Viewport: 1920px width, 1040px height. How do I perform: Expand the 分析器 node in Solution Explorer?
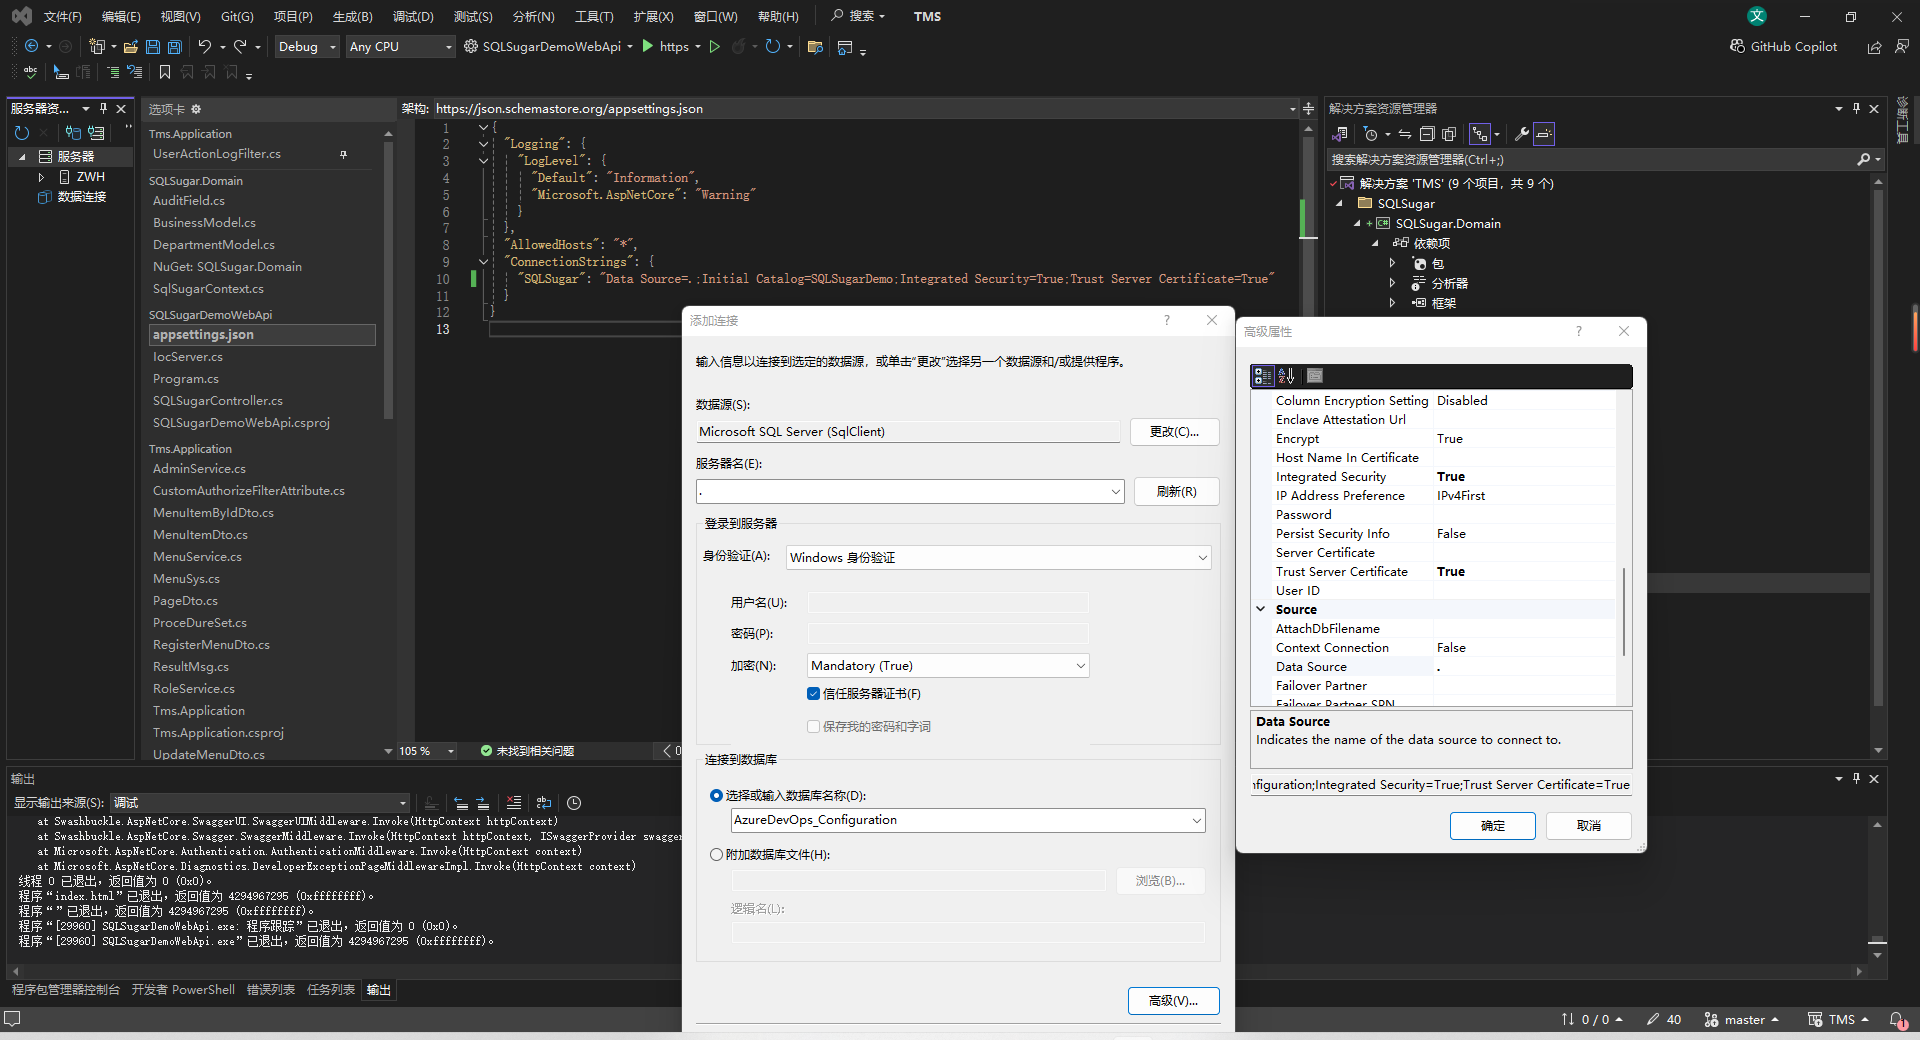[x=1392, y=283]
